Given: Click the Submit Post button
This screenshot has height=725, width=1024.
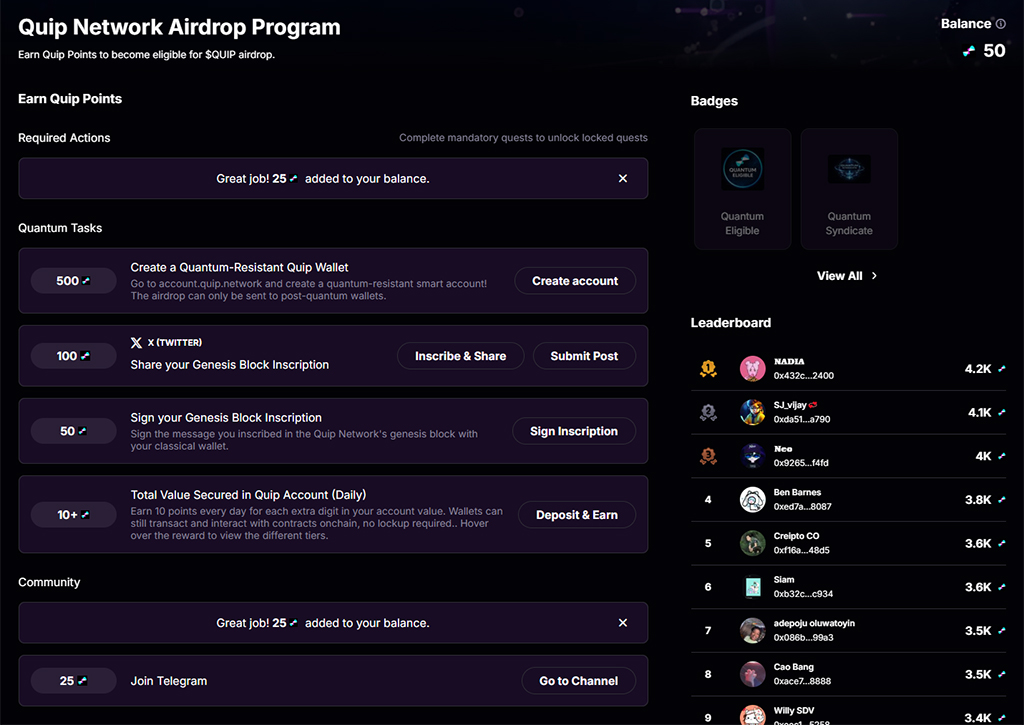Looking at the screenshot, I should click(584, 356).
